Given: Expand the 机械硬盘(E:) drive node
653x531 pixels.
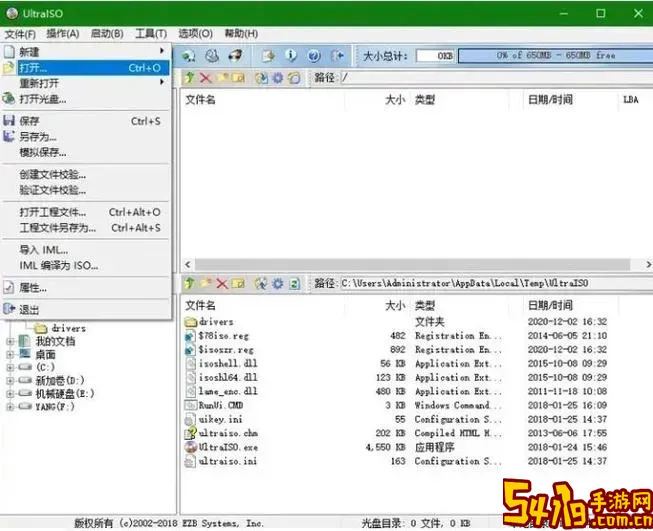Looking at the screenshot, I should (x=10, y=393).
